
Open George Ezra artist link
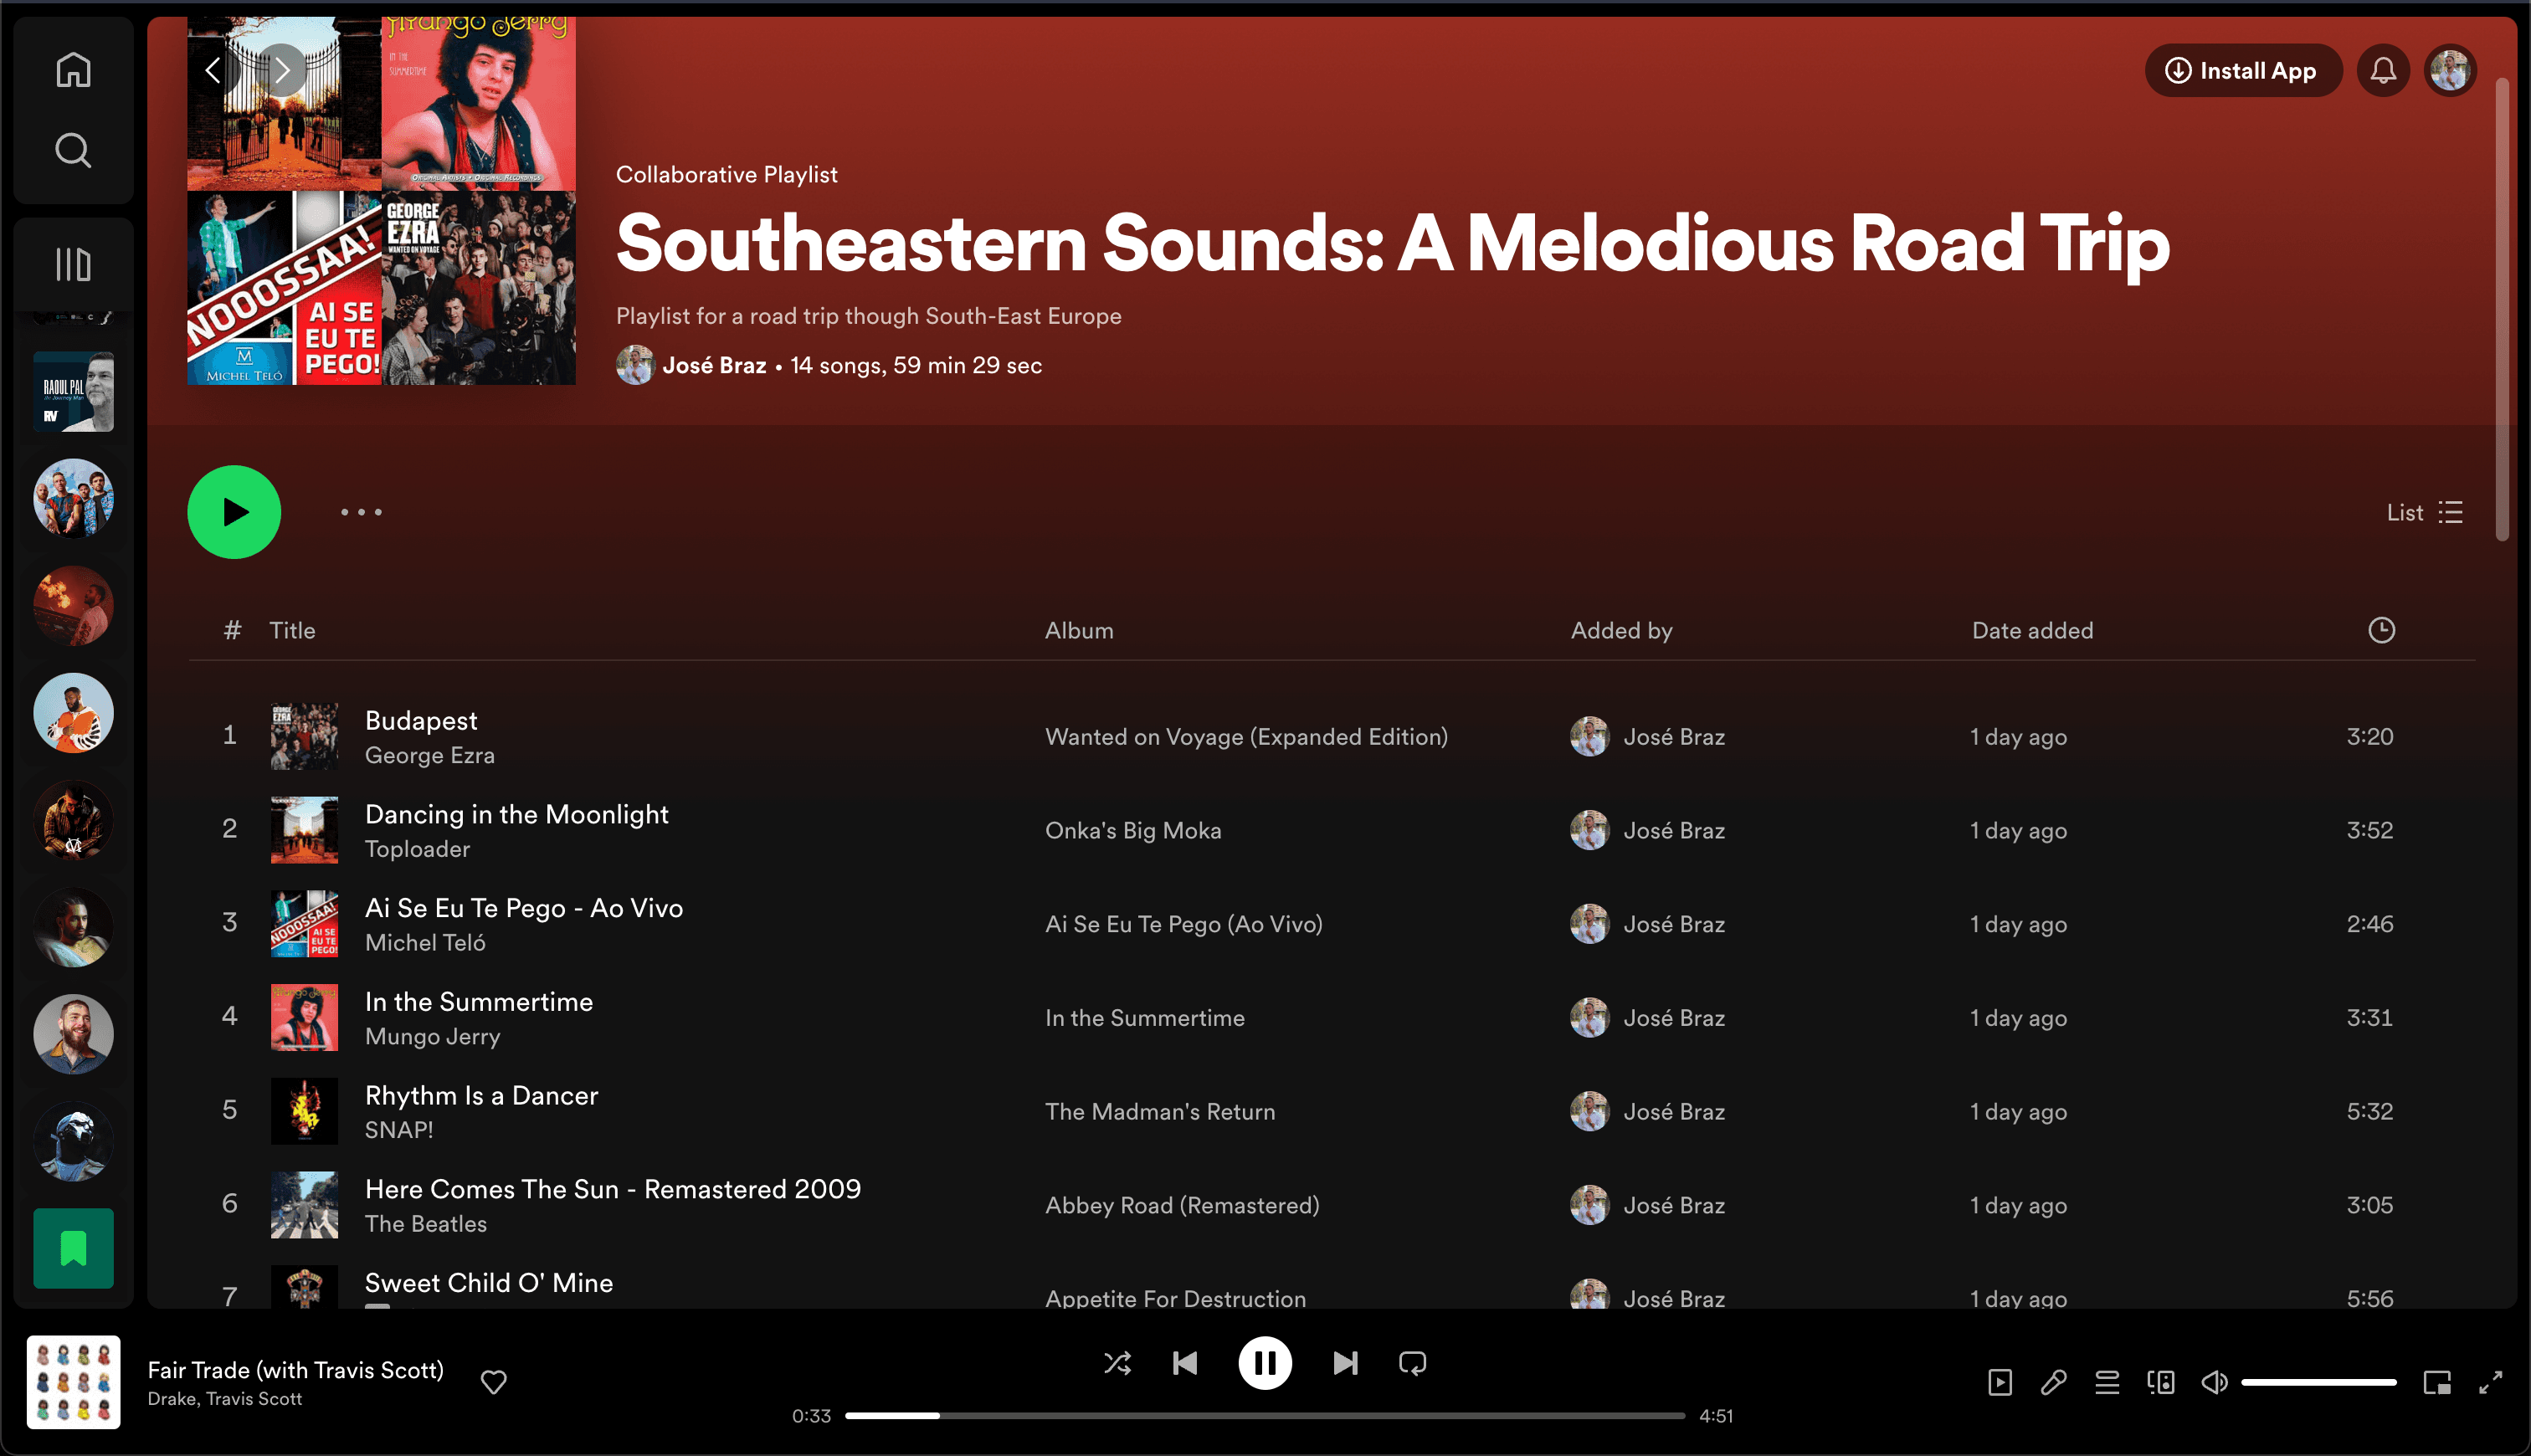(429, 756)
